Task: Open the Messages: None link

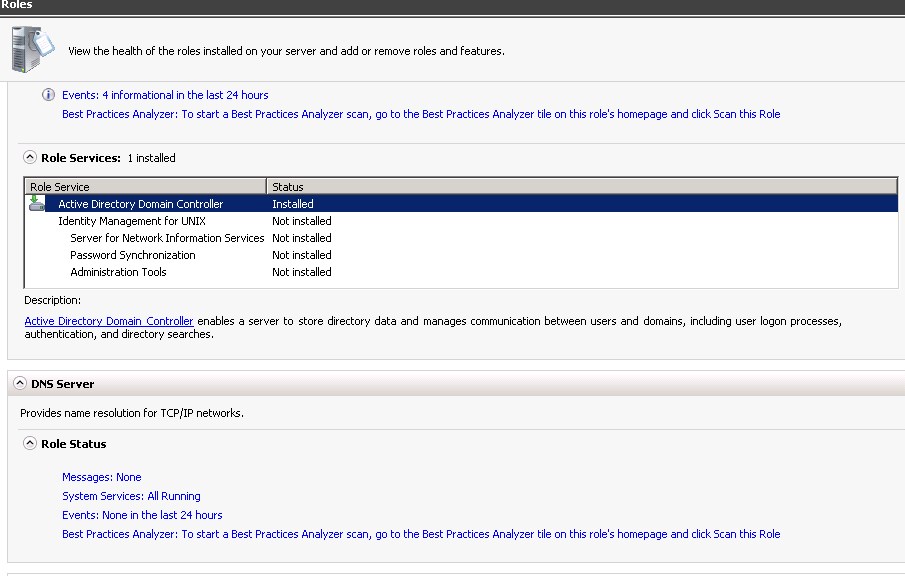Action: (102, 477)
